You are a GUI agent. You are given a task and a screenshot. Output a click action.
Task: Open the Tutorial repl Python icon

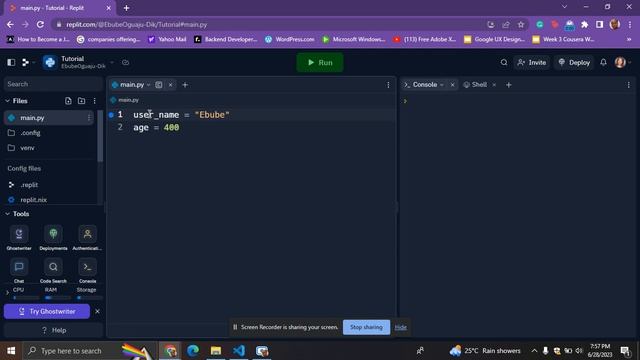tap(50, 62)
